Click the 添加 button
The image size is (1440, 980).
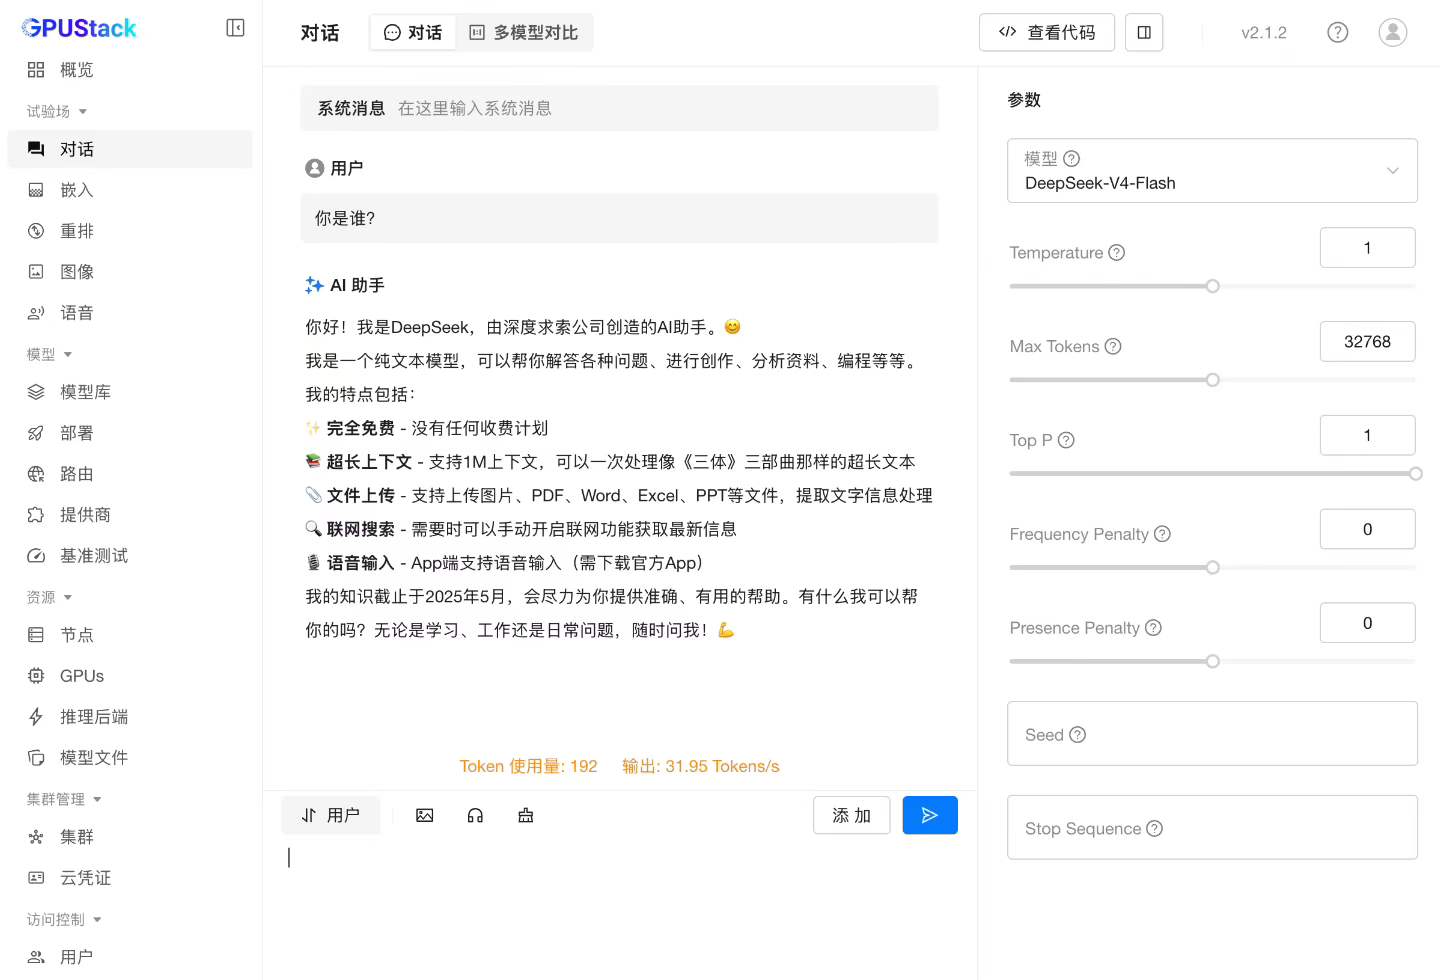(x=852, y=815)
